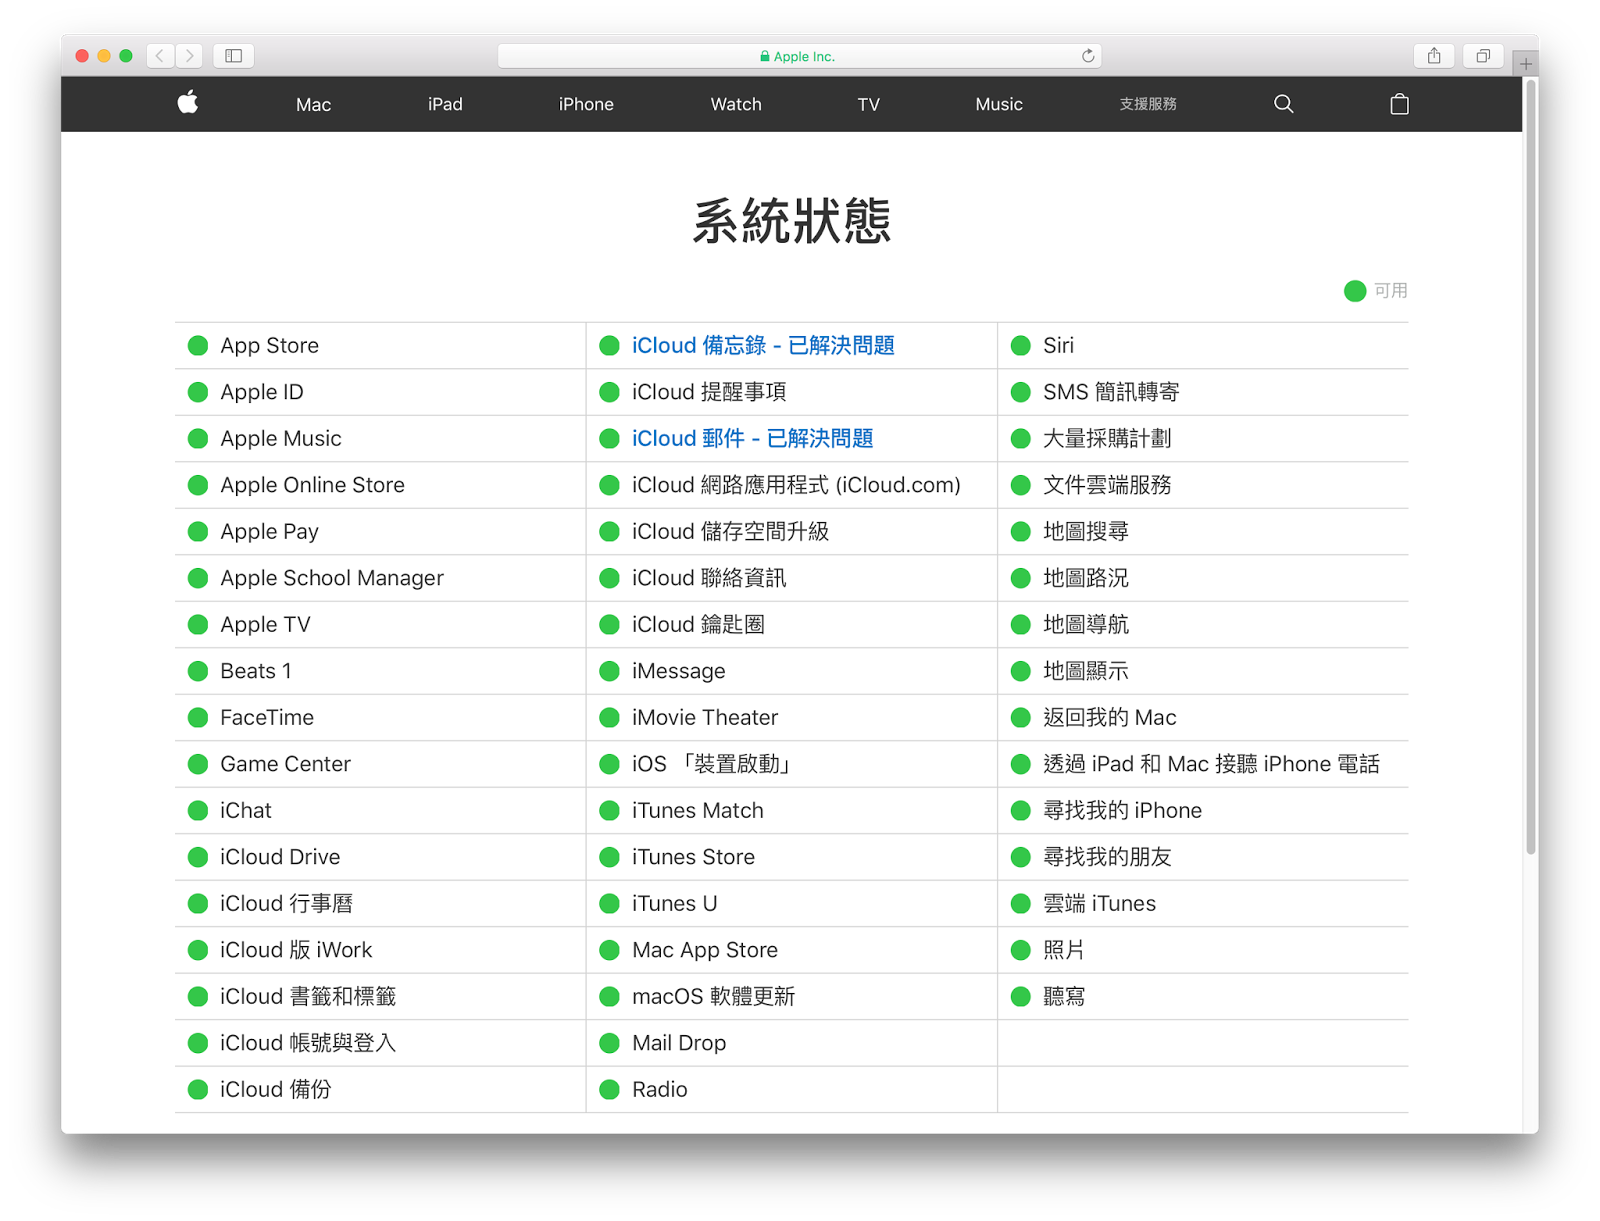Image resolution: width=1600 pixels, height=1221 pixels.
Task: Click iCloud 鑰匙圈 entry
Action: point(698,625)
